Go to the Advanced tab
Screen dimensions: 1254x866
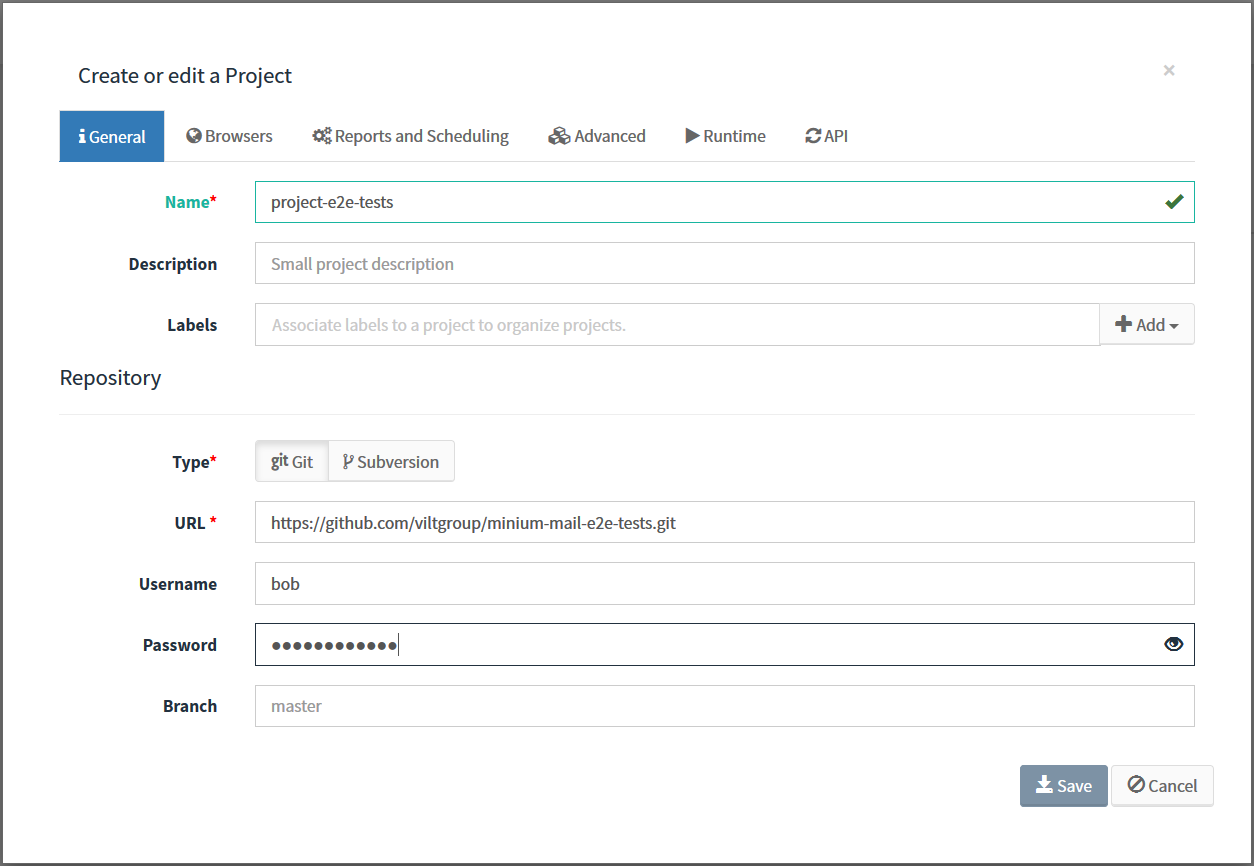pos(597,136)
